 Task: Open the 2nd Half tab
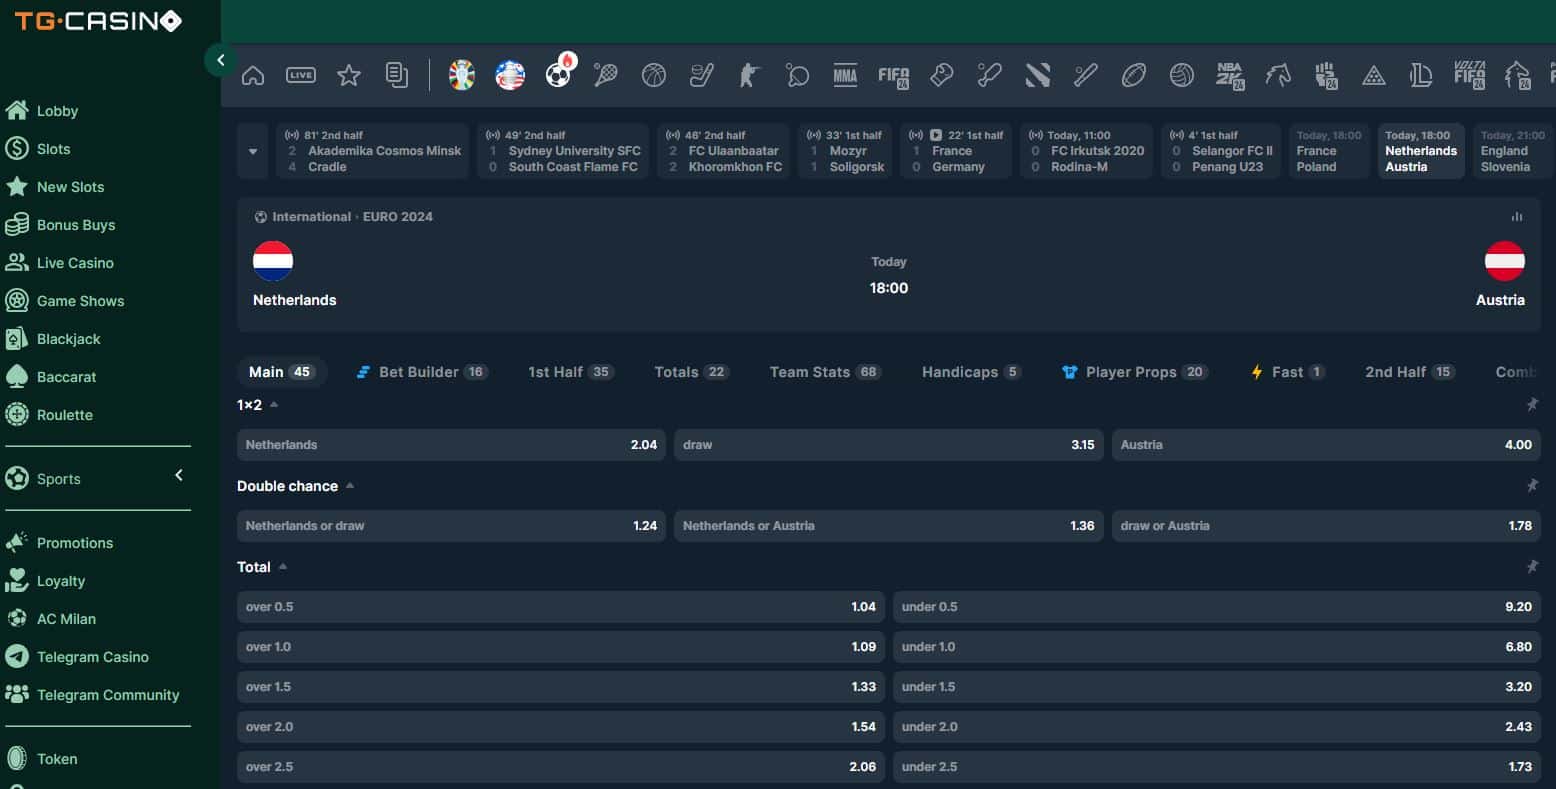pyautogui.click(x=1409, y=372)
